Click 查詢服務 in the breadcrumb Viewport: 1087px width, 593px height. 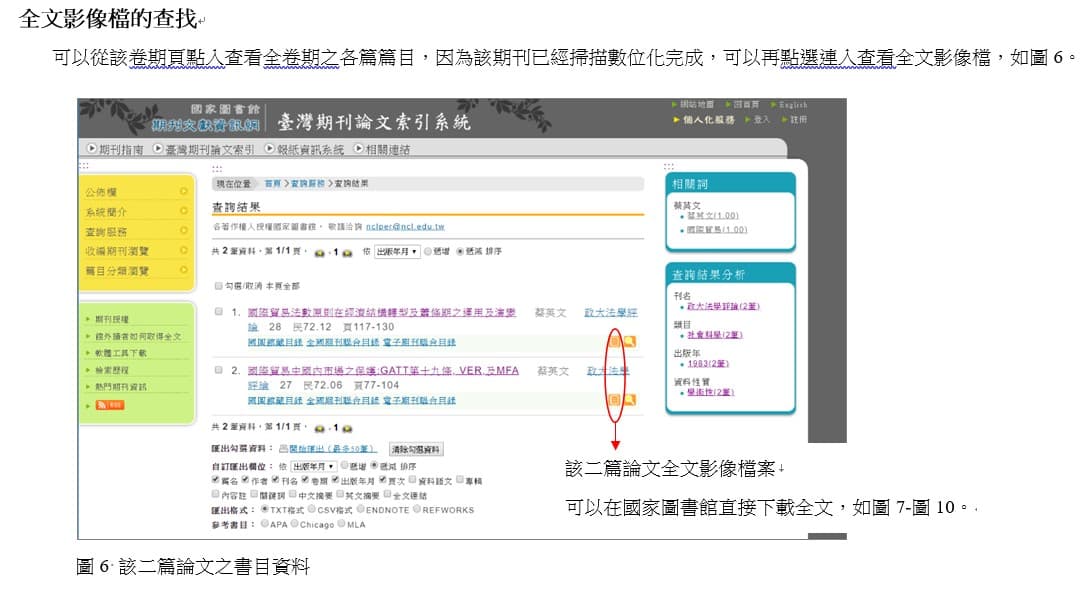pos(307,184)
